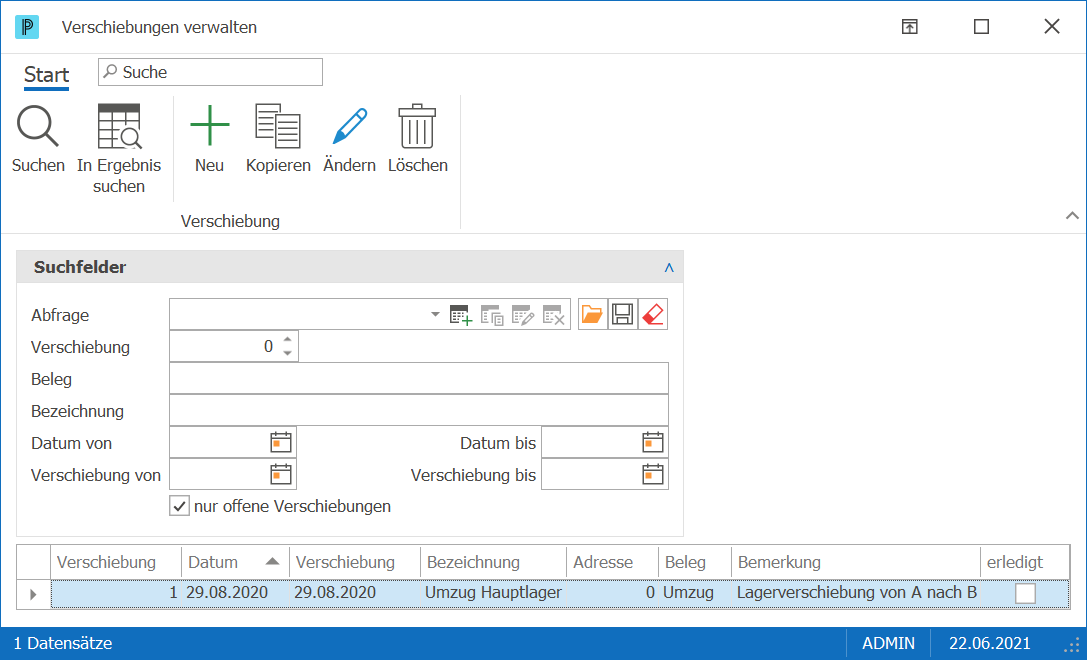Sort by the Bezeichnung column header
This screenshot has height=660, width=1087.
(493, 562)
